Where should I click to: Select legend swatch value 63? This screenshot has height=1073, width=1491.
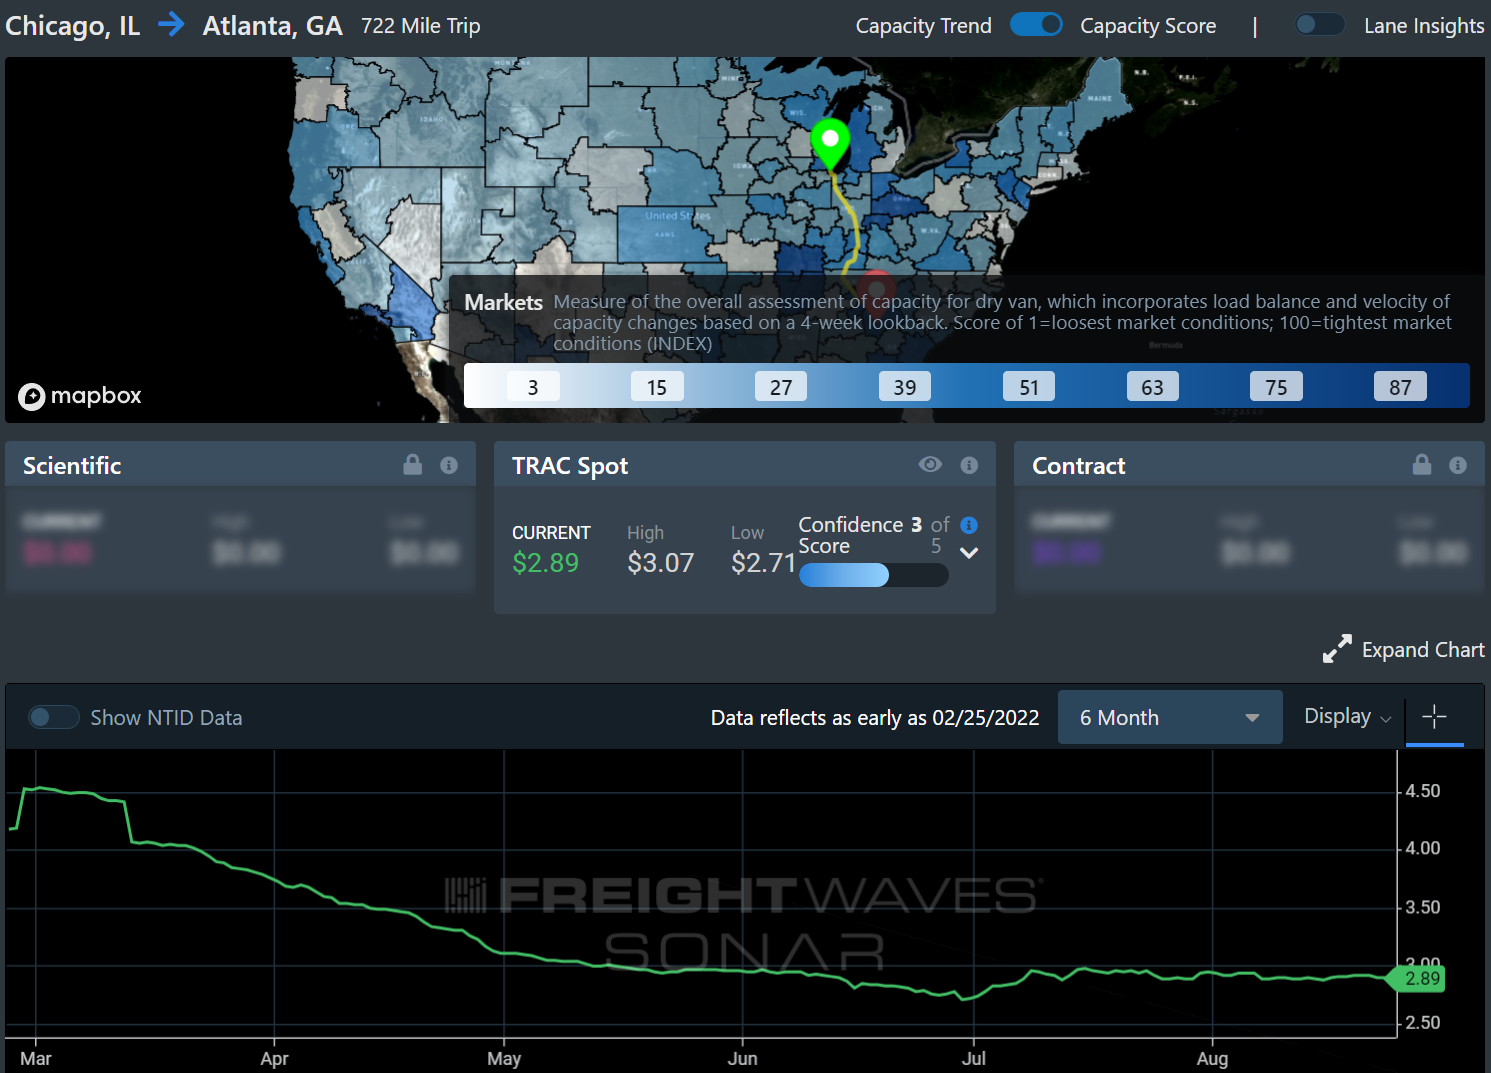pos(1153,387)
